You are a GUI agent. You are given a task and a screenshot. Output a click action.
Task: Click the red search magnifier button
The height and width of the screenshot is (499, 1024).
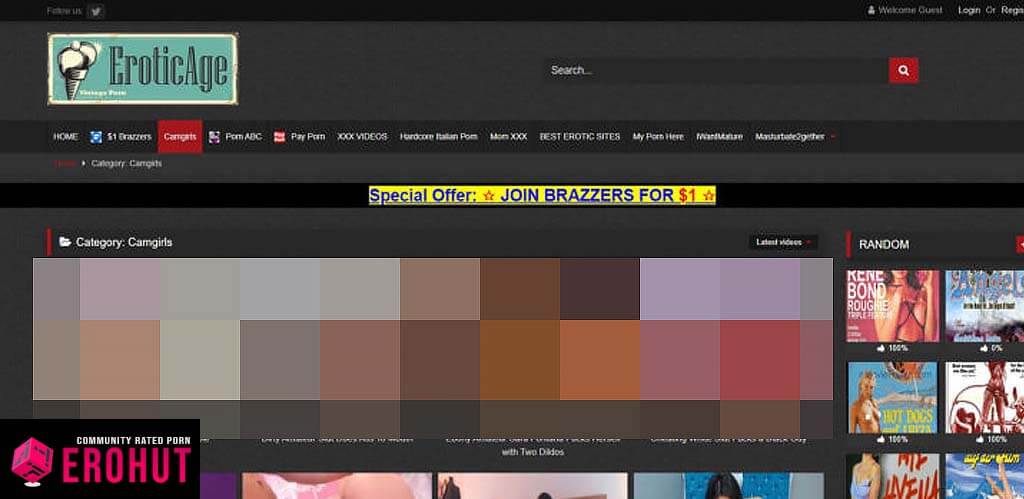click(x=903, y=71)
